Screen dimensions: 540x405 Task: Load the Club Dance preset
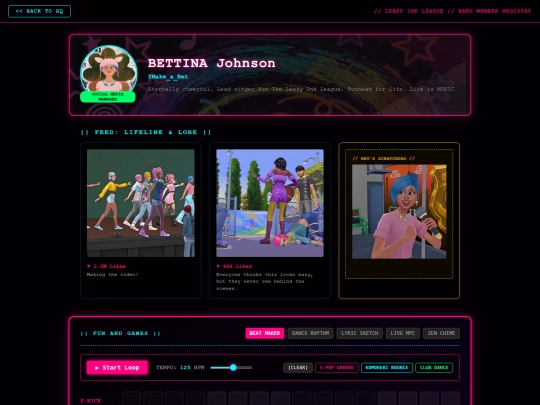coord(434,367)
